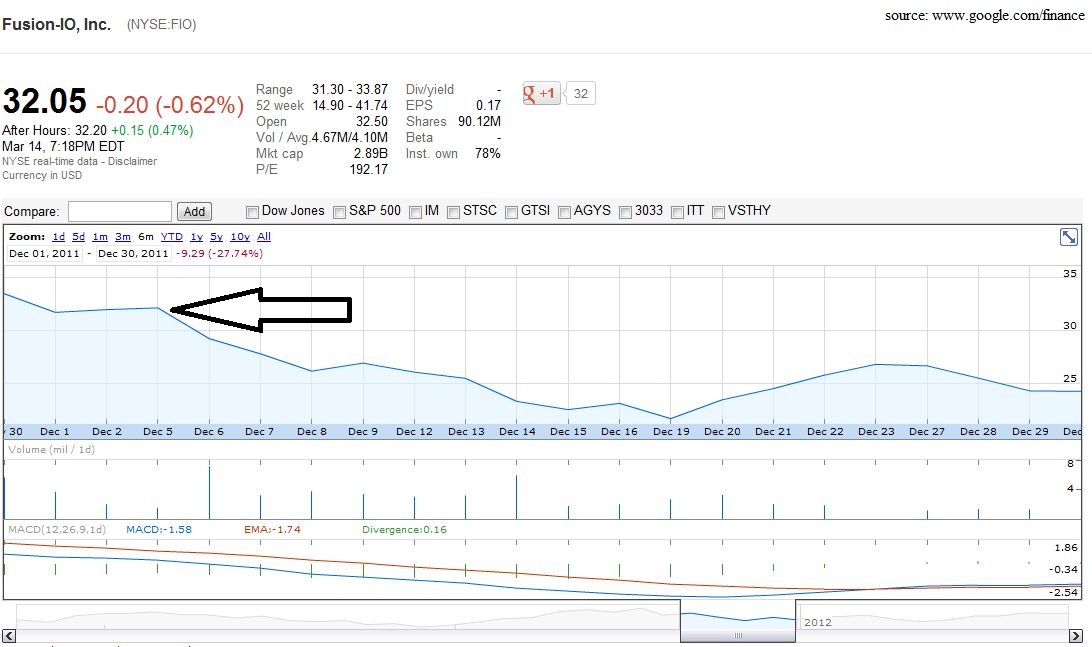
Task: Click the 32.05 stock price
Action: click(45, 102)
